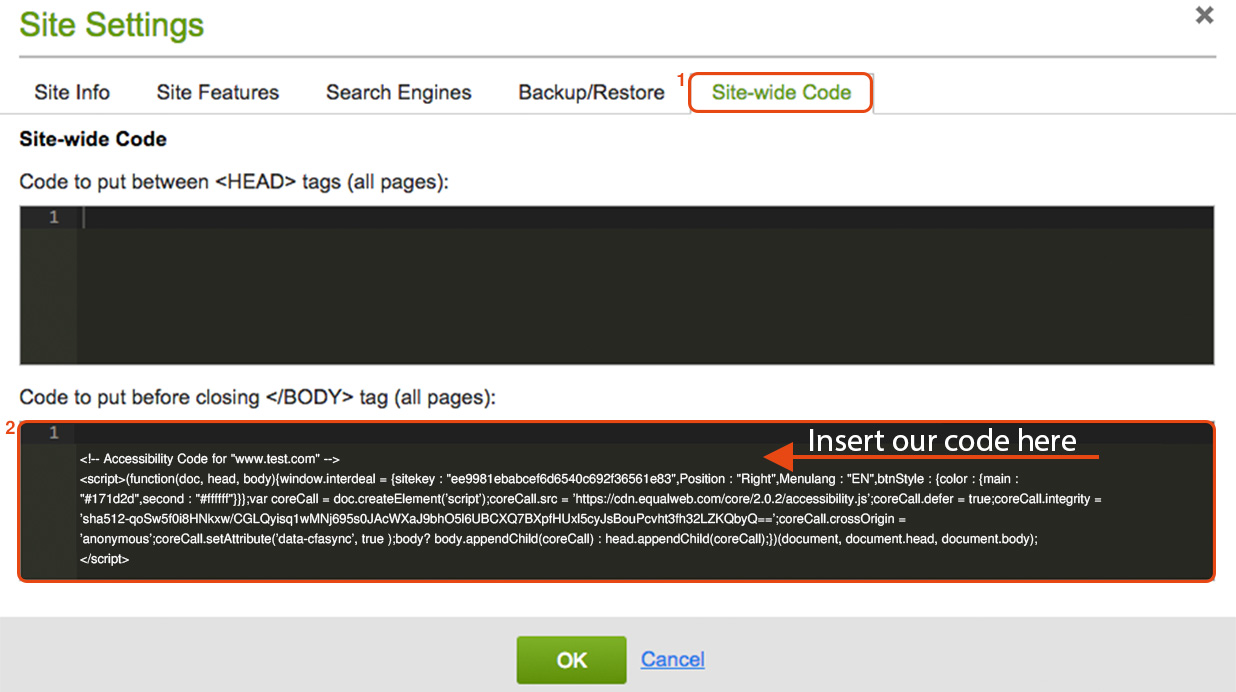1236x692 pixels.
Task: Close the Site Settings dialog
Action: [1204, 15]
